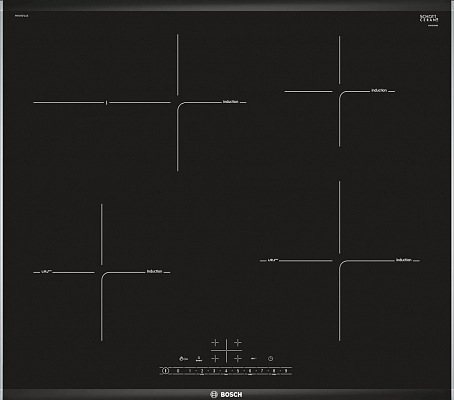
Task: Tap the childproof lock symbol
Action: point(183,359)
